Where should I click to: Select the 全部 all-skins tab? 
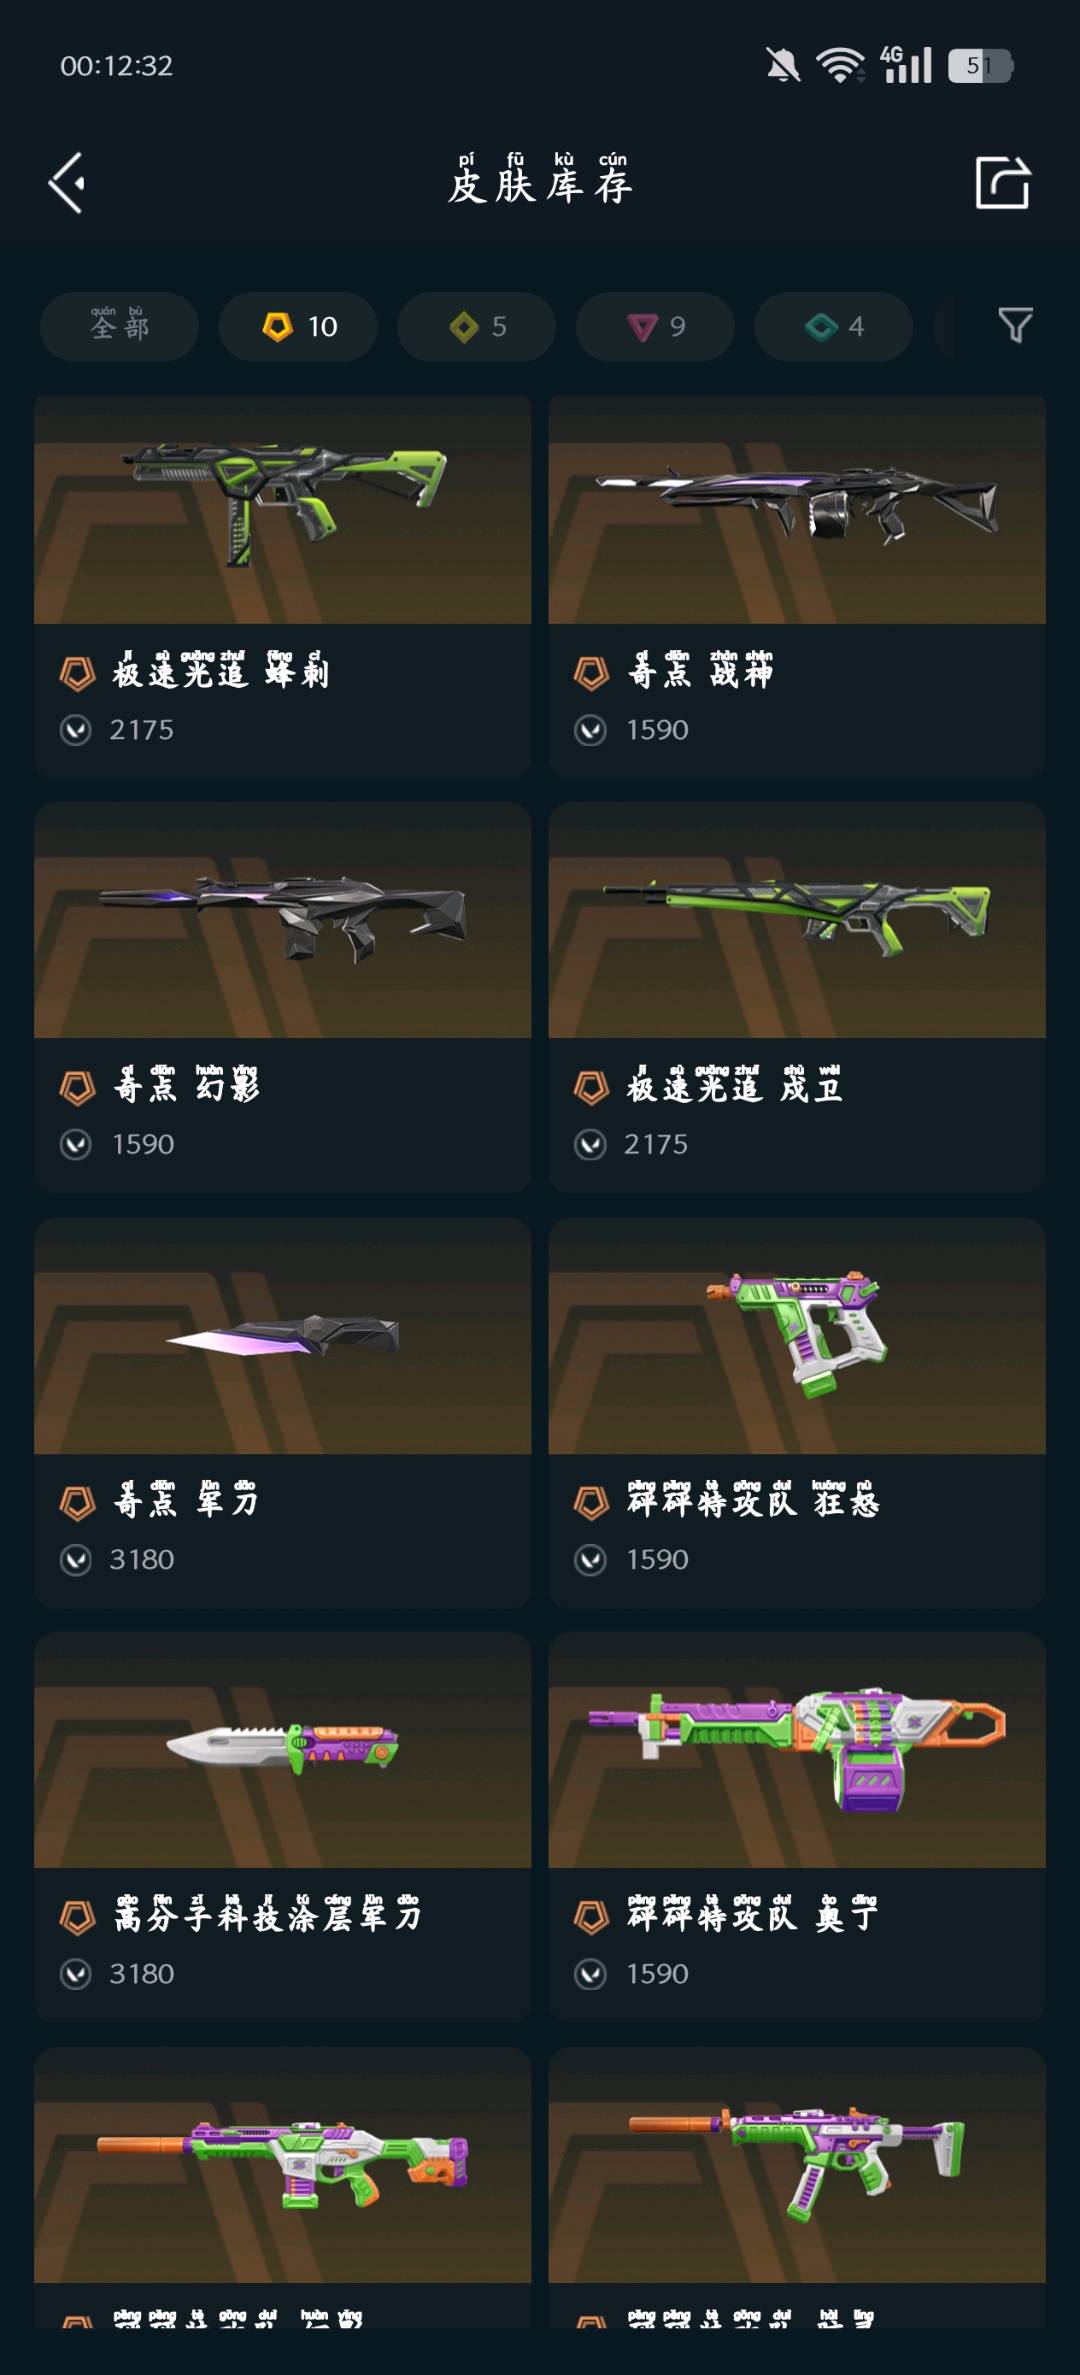click(119, 326)
